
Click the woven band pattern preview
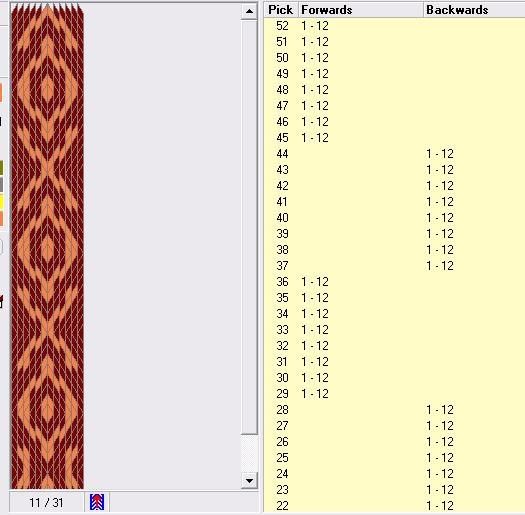(x=47, y=246)
